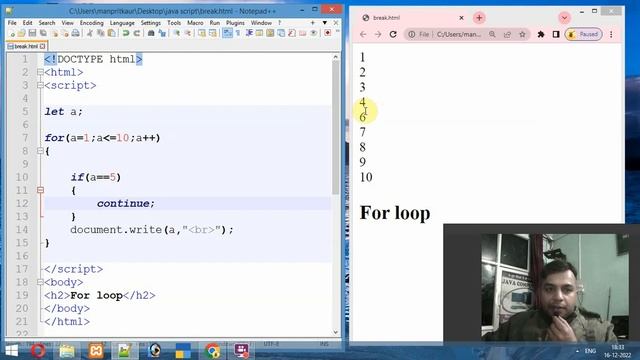Click the Zoom Out toolbar icon
640x360 pixels.
[187, 33]
